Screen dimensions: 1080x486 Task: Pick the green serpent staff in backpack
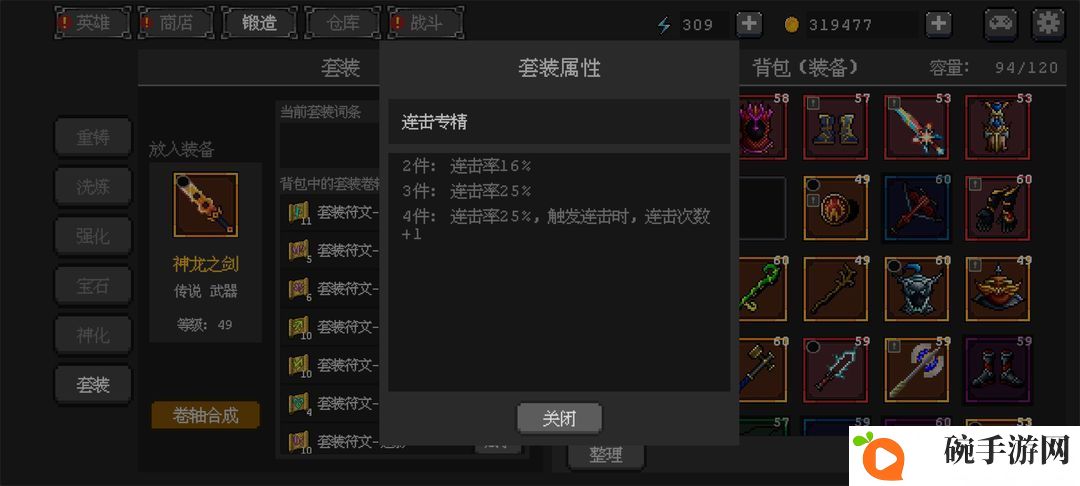click(x=762, y=289)
